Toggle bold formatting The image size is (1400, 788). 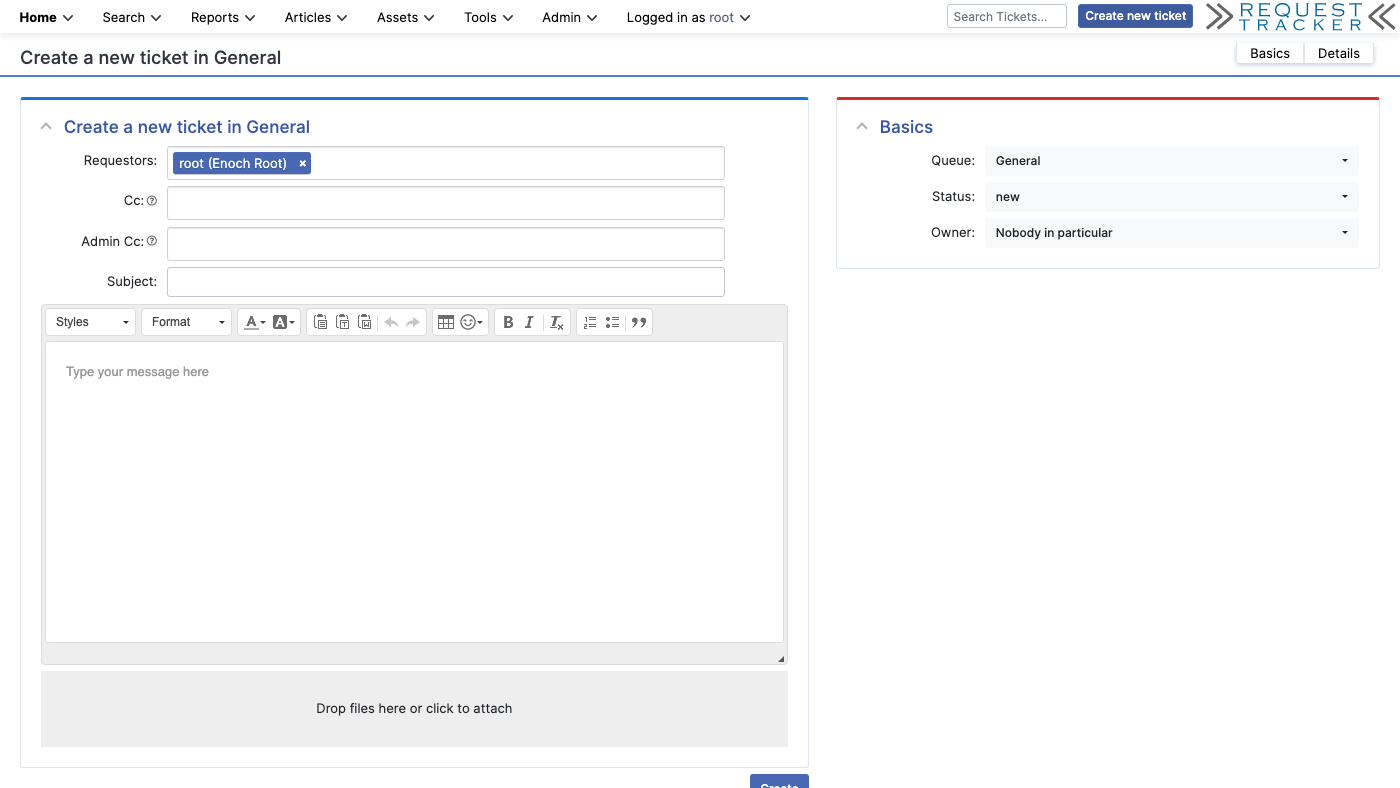pos(508,322)
